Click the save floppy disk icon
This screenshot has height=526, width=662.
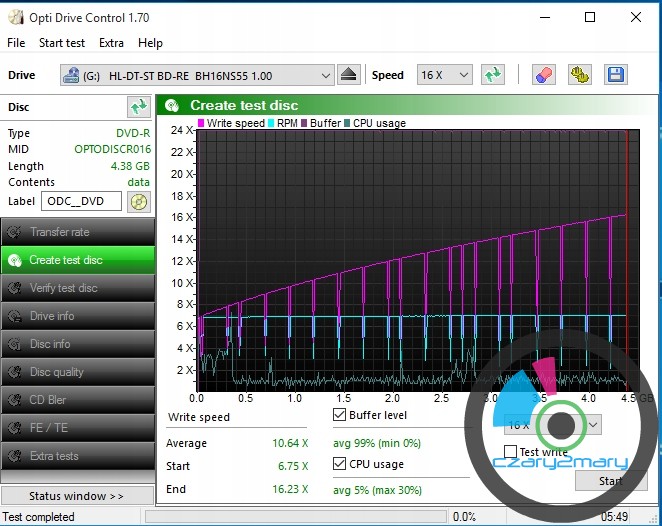pyautogui.click(x=615, y=75)
